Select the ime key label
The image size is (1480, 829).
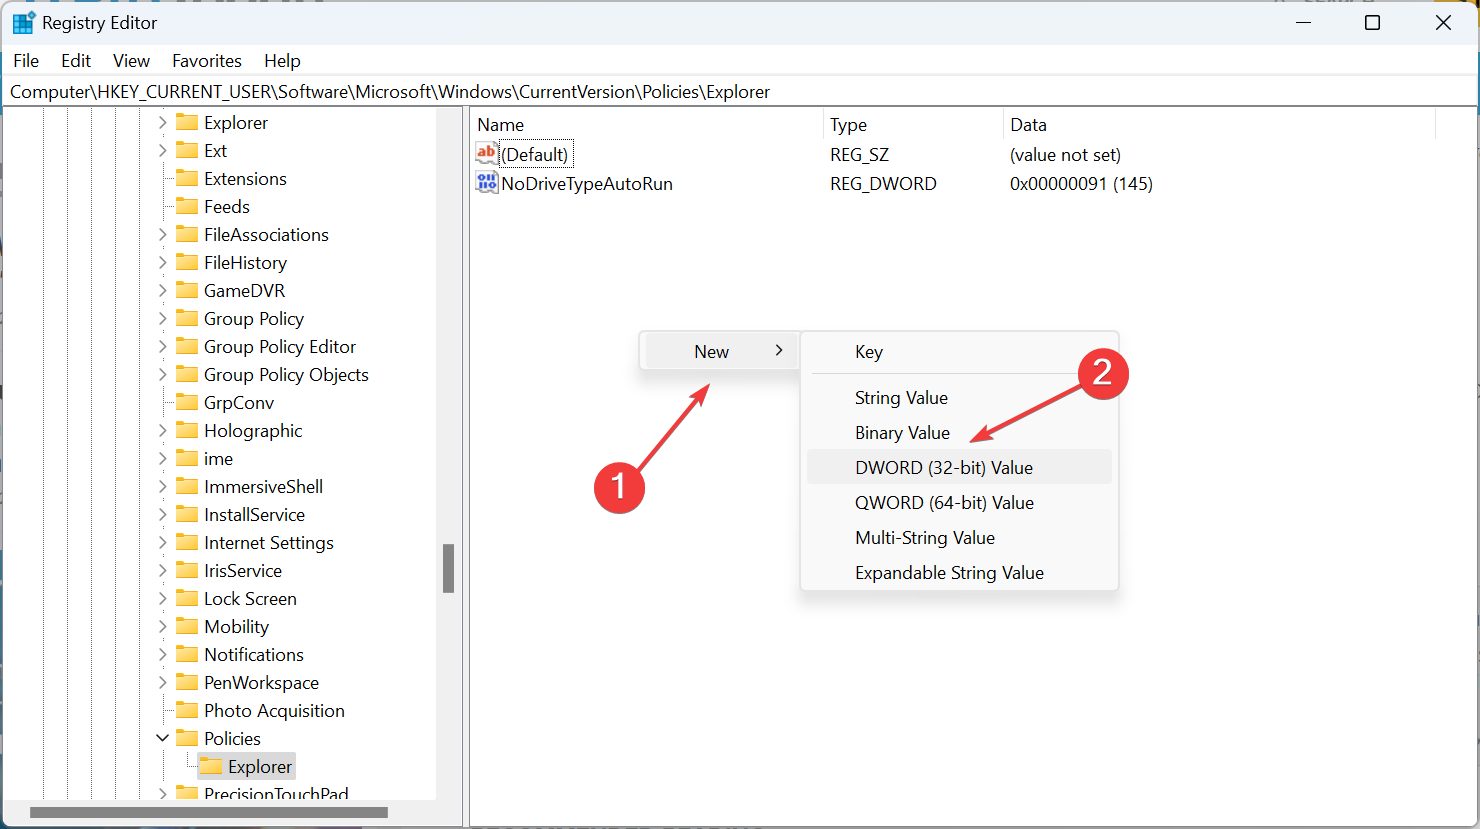pyautogui.click(x=218, y=459)
